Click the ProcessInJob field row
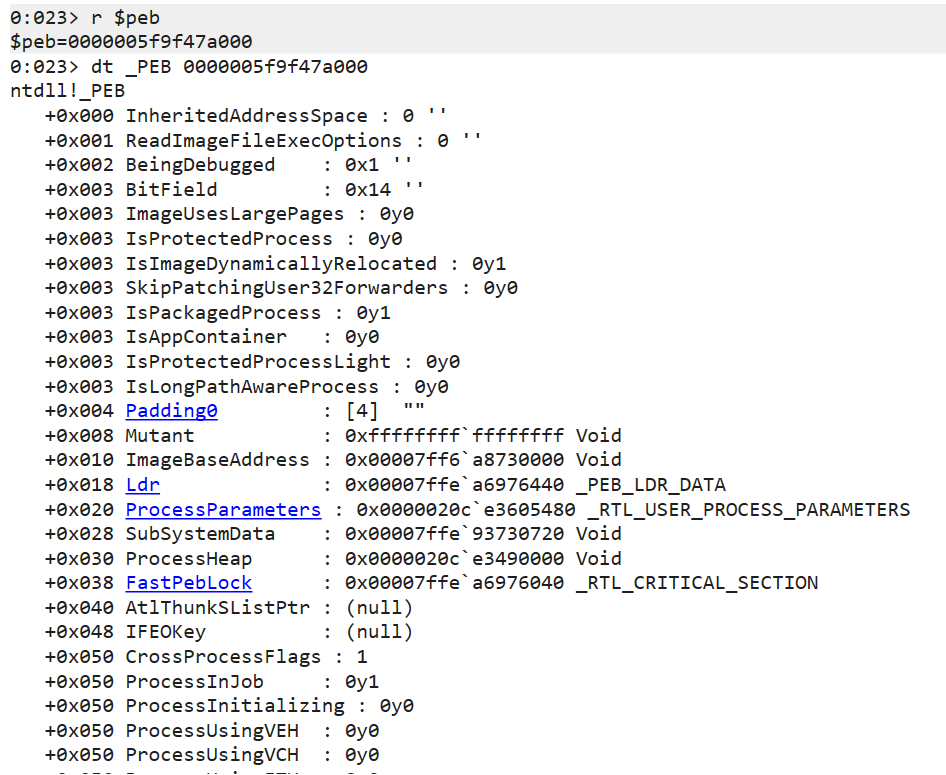946x775 pixels. [x=194, y=682]
